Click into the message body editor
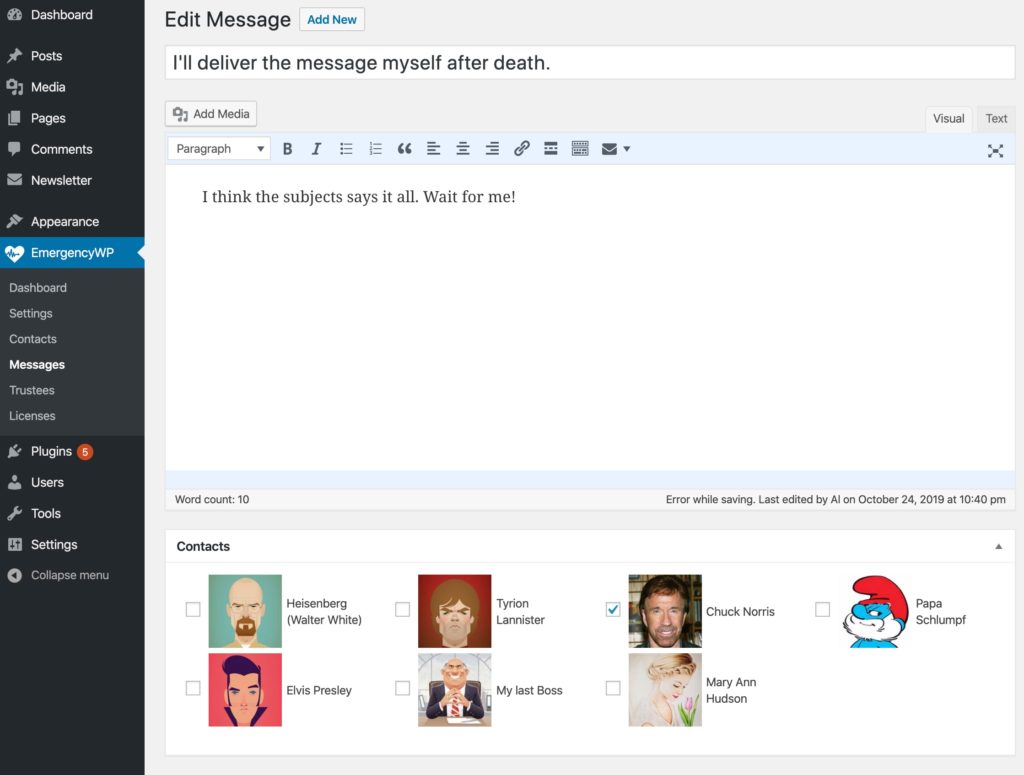 (590, 317)
